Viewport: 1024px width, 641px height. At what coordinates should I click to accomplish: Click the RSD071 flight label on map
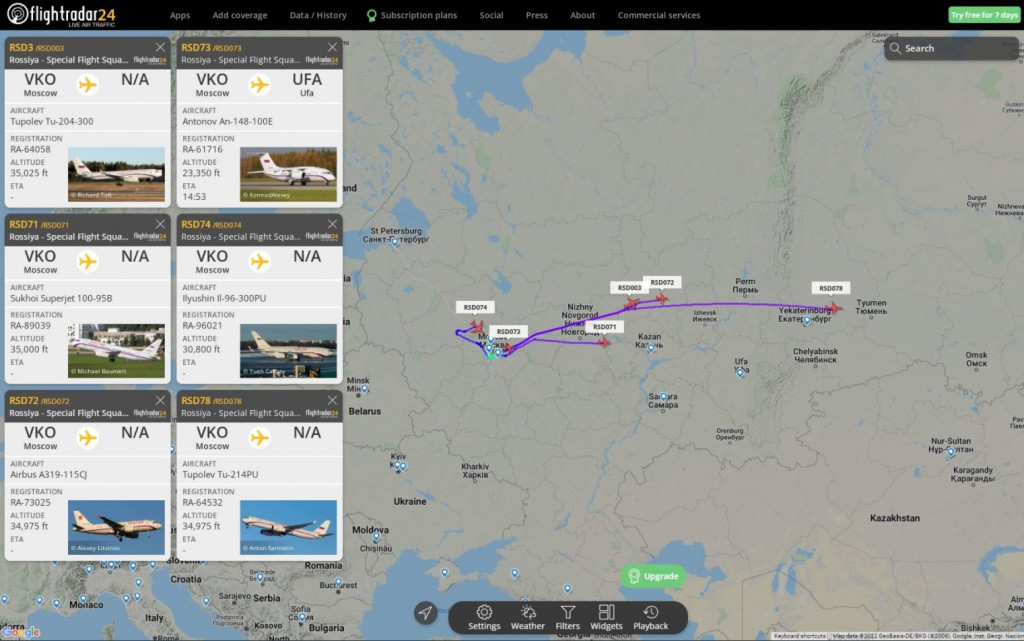[x=604, y=327]
